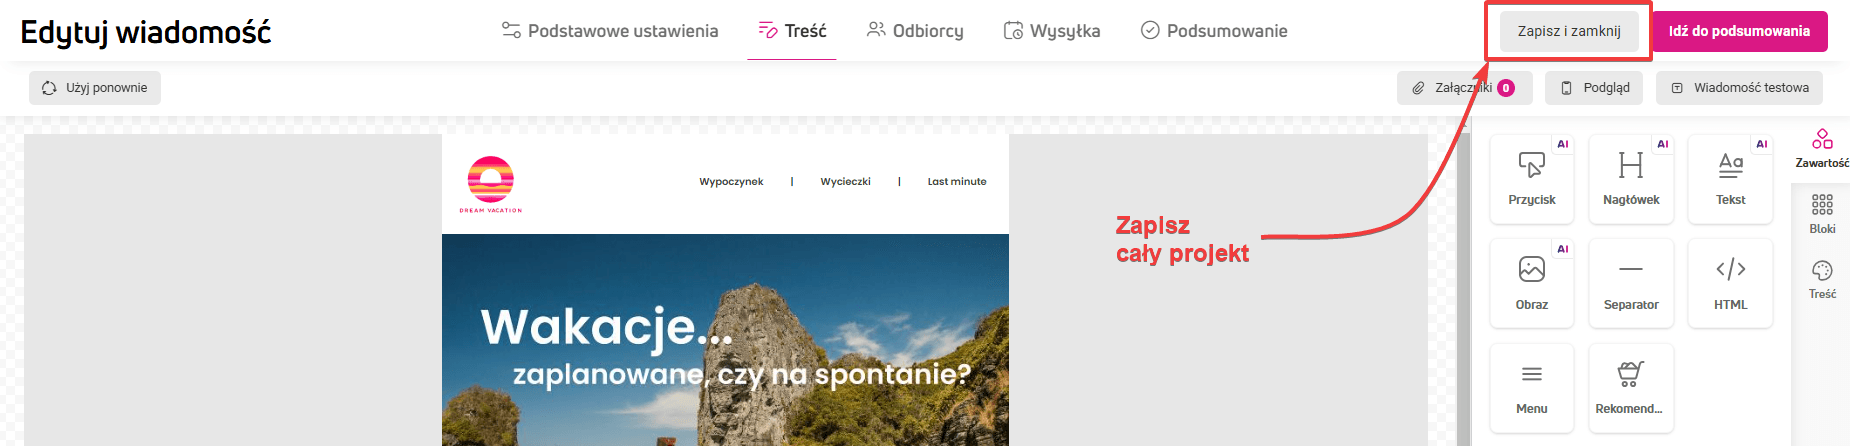1850x446 pixels.
Task: Add a Przycisk button block
Action: [1531, 179]
